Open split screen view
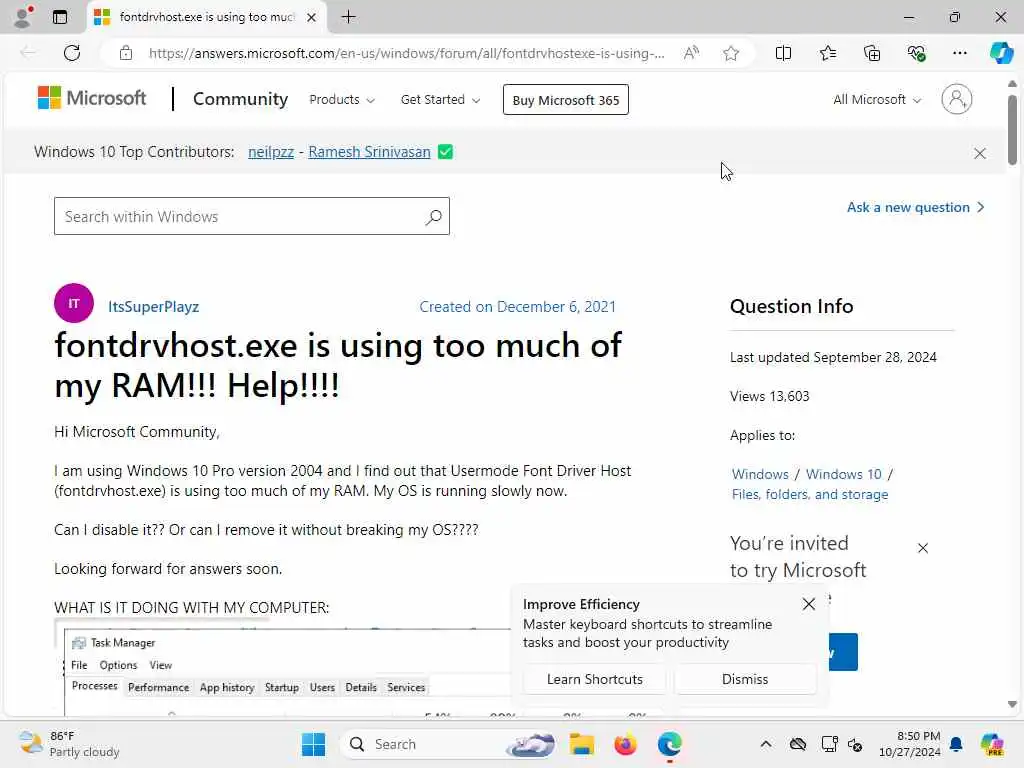The width and height of the screenshot is (1024, 768). [x=783, y=54]
